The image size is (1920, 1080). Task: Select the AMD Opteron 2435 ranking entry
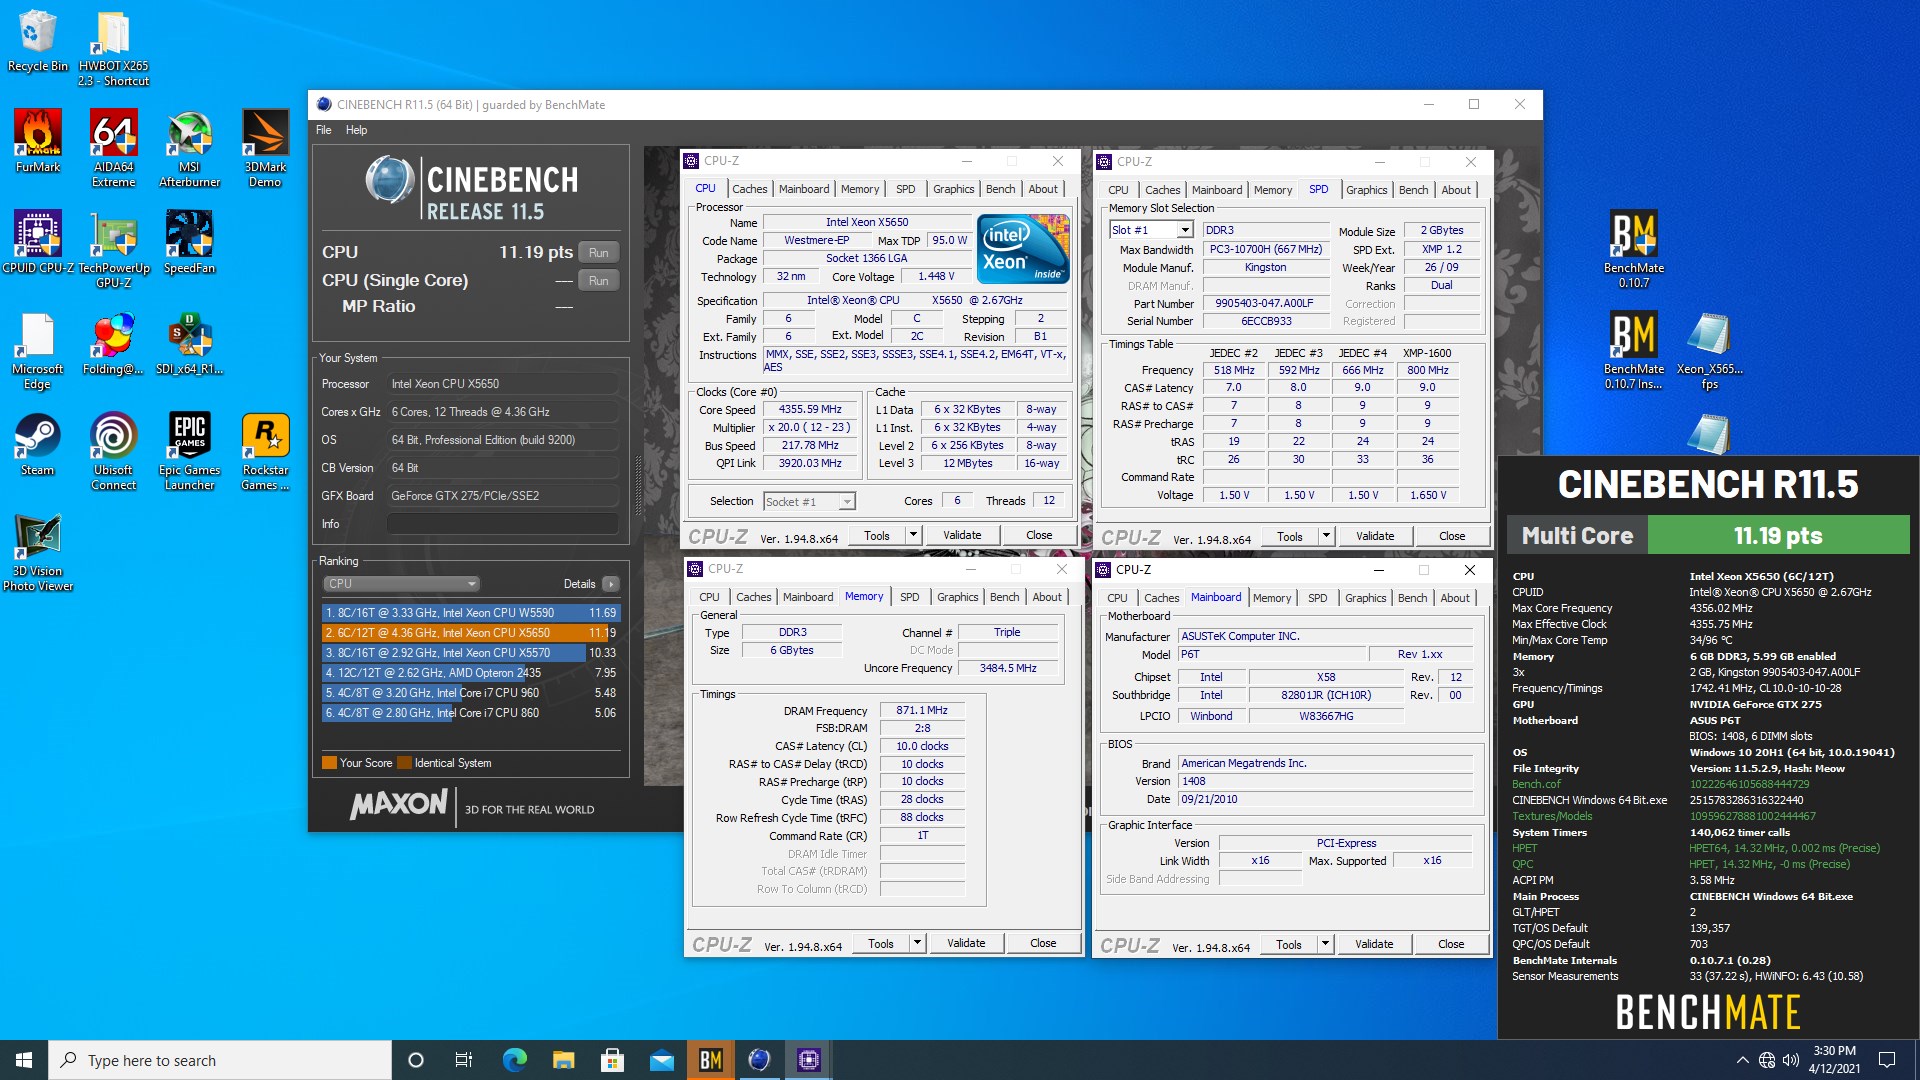coord(470,673)
